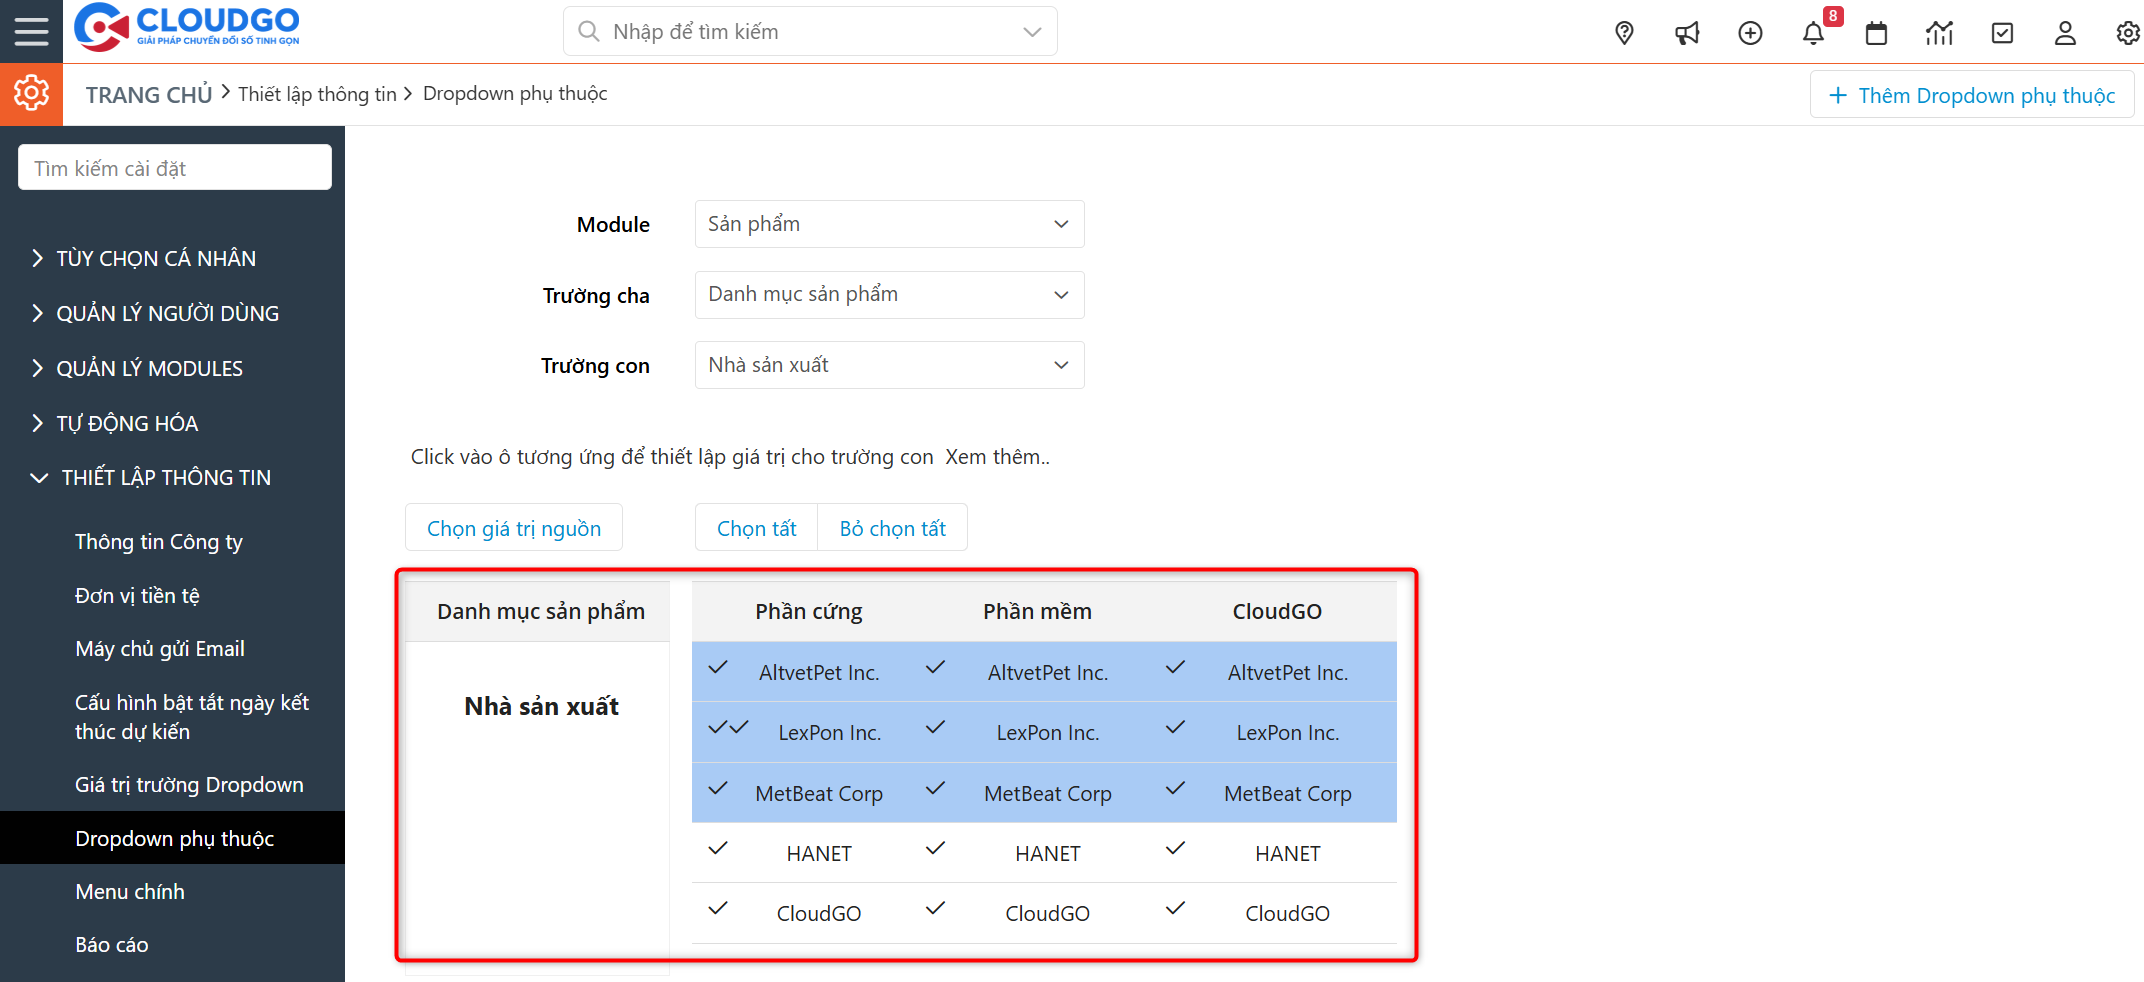2144x982 pixels.
Task: Open the Module dropdown showing Sản phẩm
Action: pyautogui.click(x=888, y=224)
